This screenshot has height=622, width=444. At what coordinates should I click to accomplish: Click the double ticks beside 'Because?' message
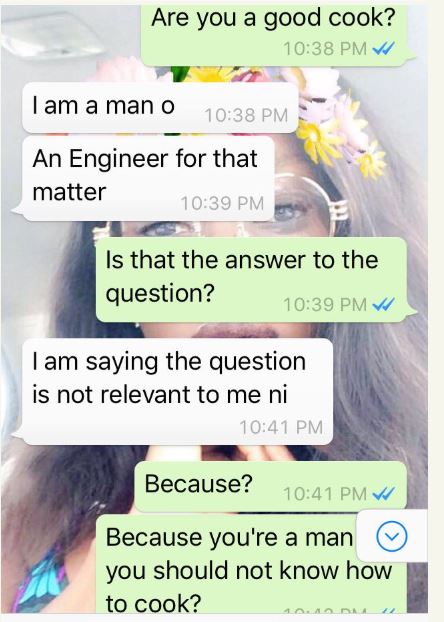(384, 494)
